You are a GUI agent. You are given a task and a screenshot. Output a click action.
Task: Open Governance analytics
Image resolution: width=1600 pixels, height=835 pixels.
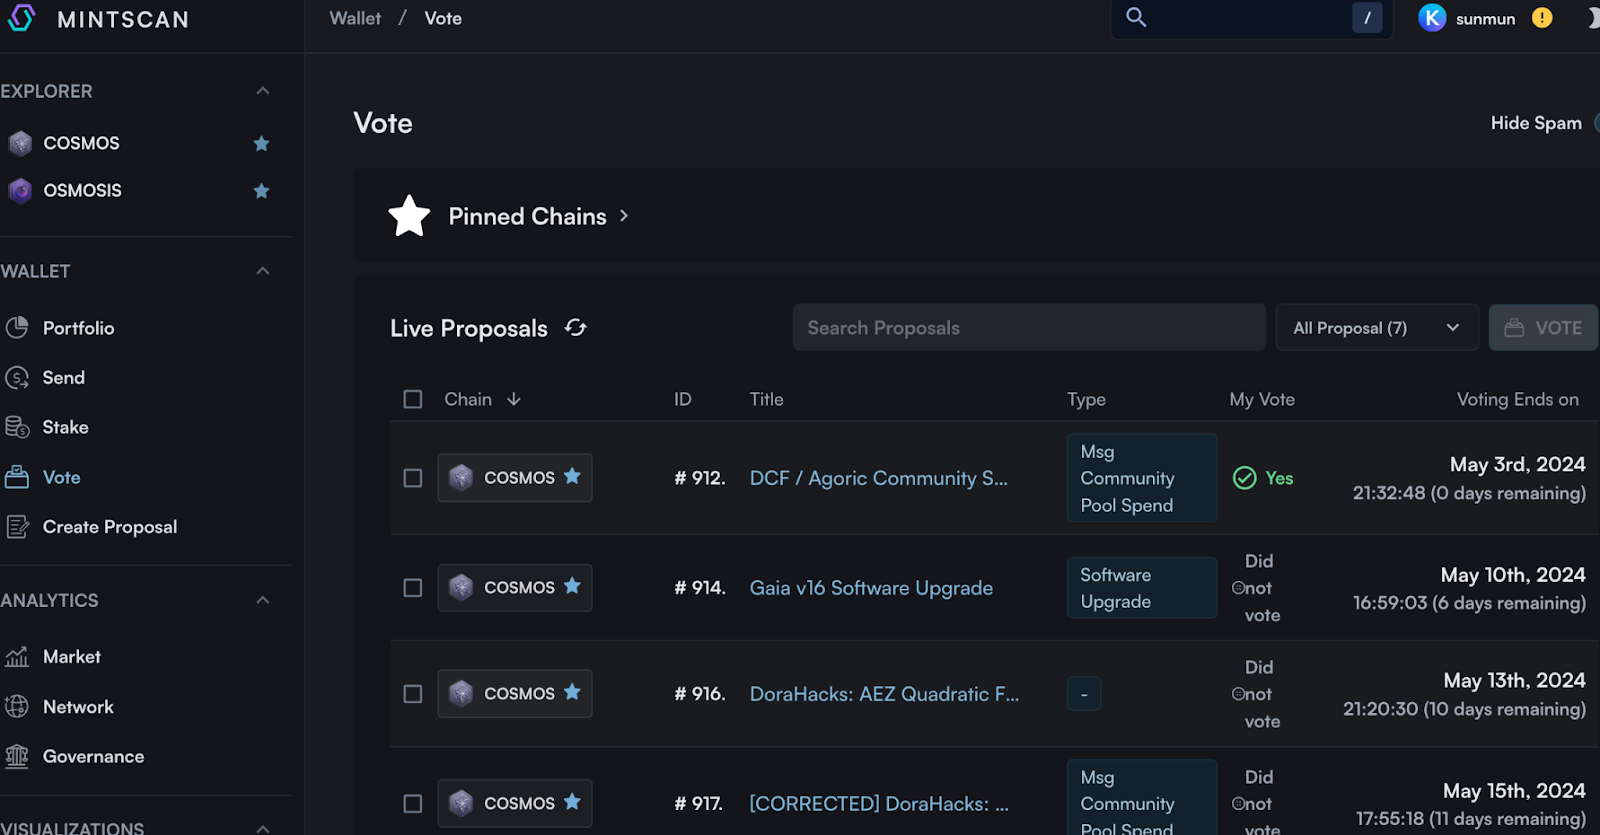94,757
